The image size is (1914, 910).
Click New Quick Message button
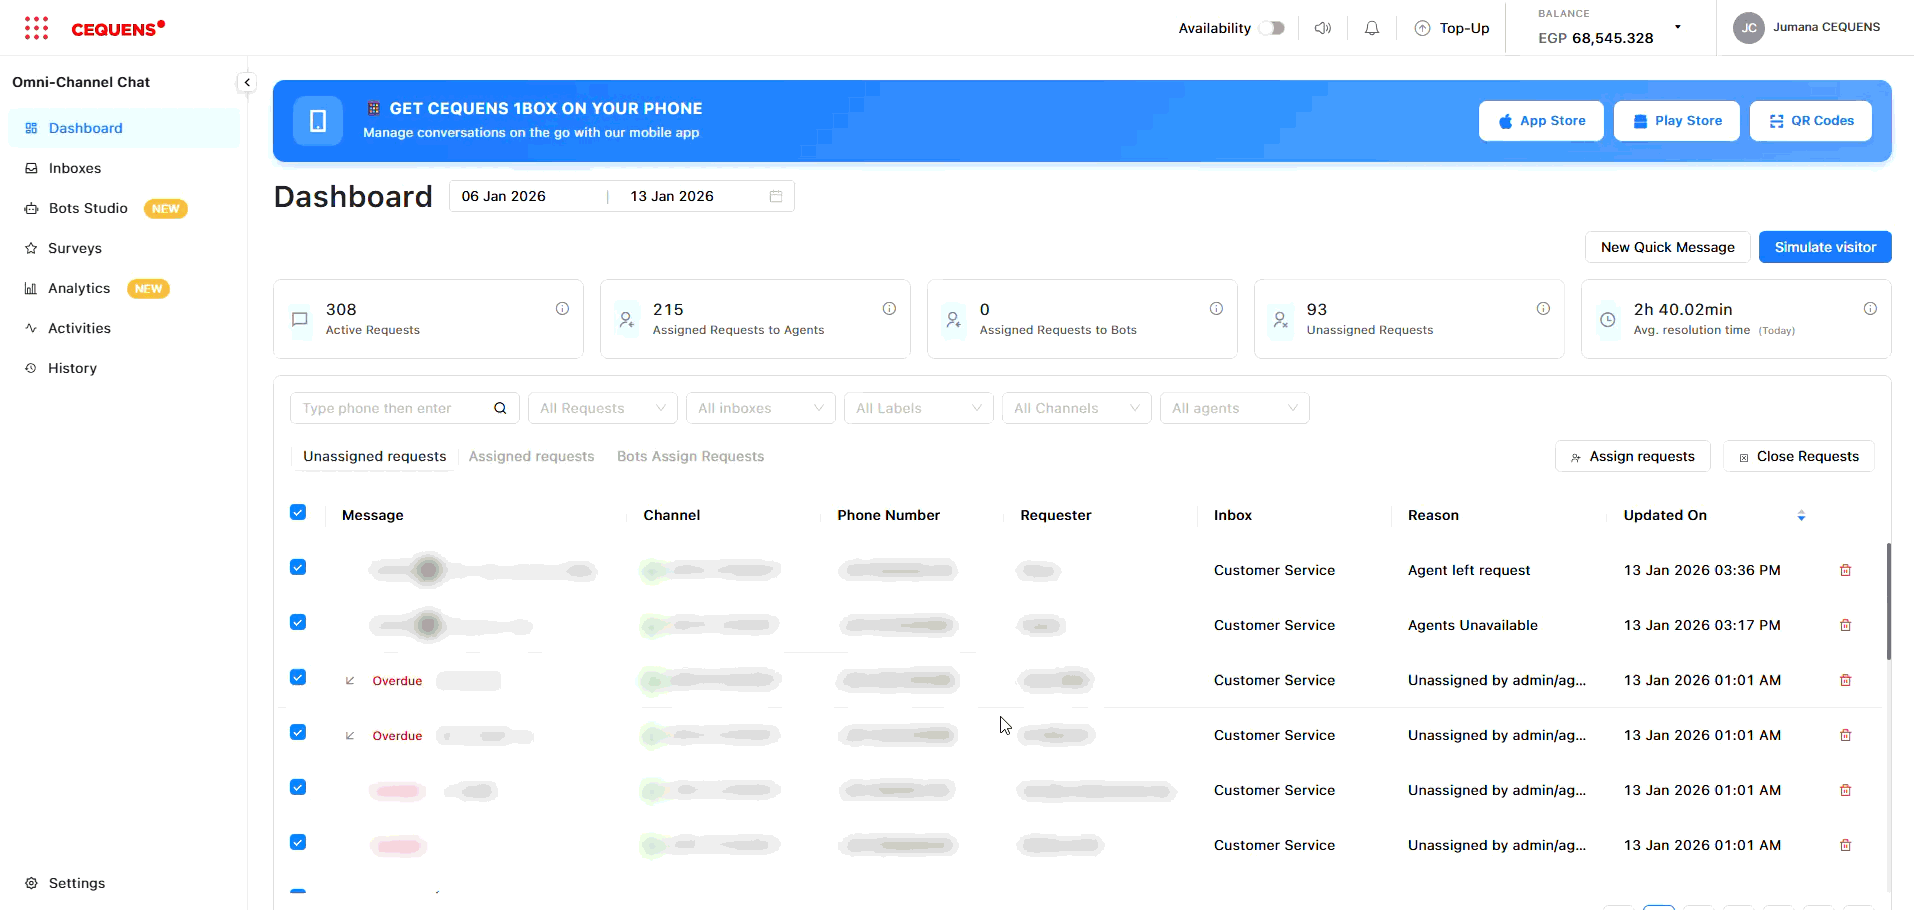(x=1667, y=247)
